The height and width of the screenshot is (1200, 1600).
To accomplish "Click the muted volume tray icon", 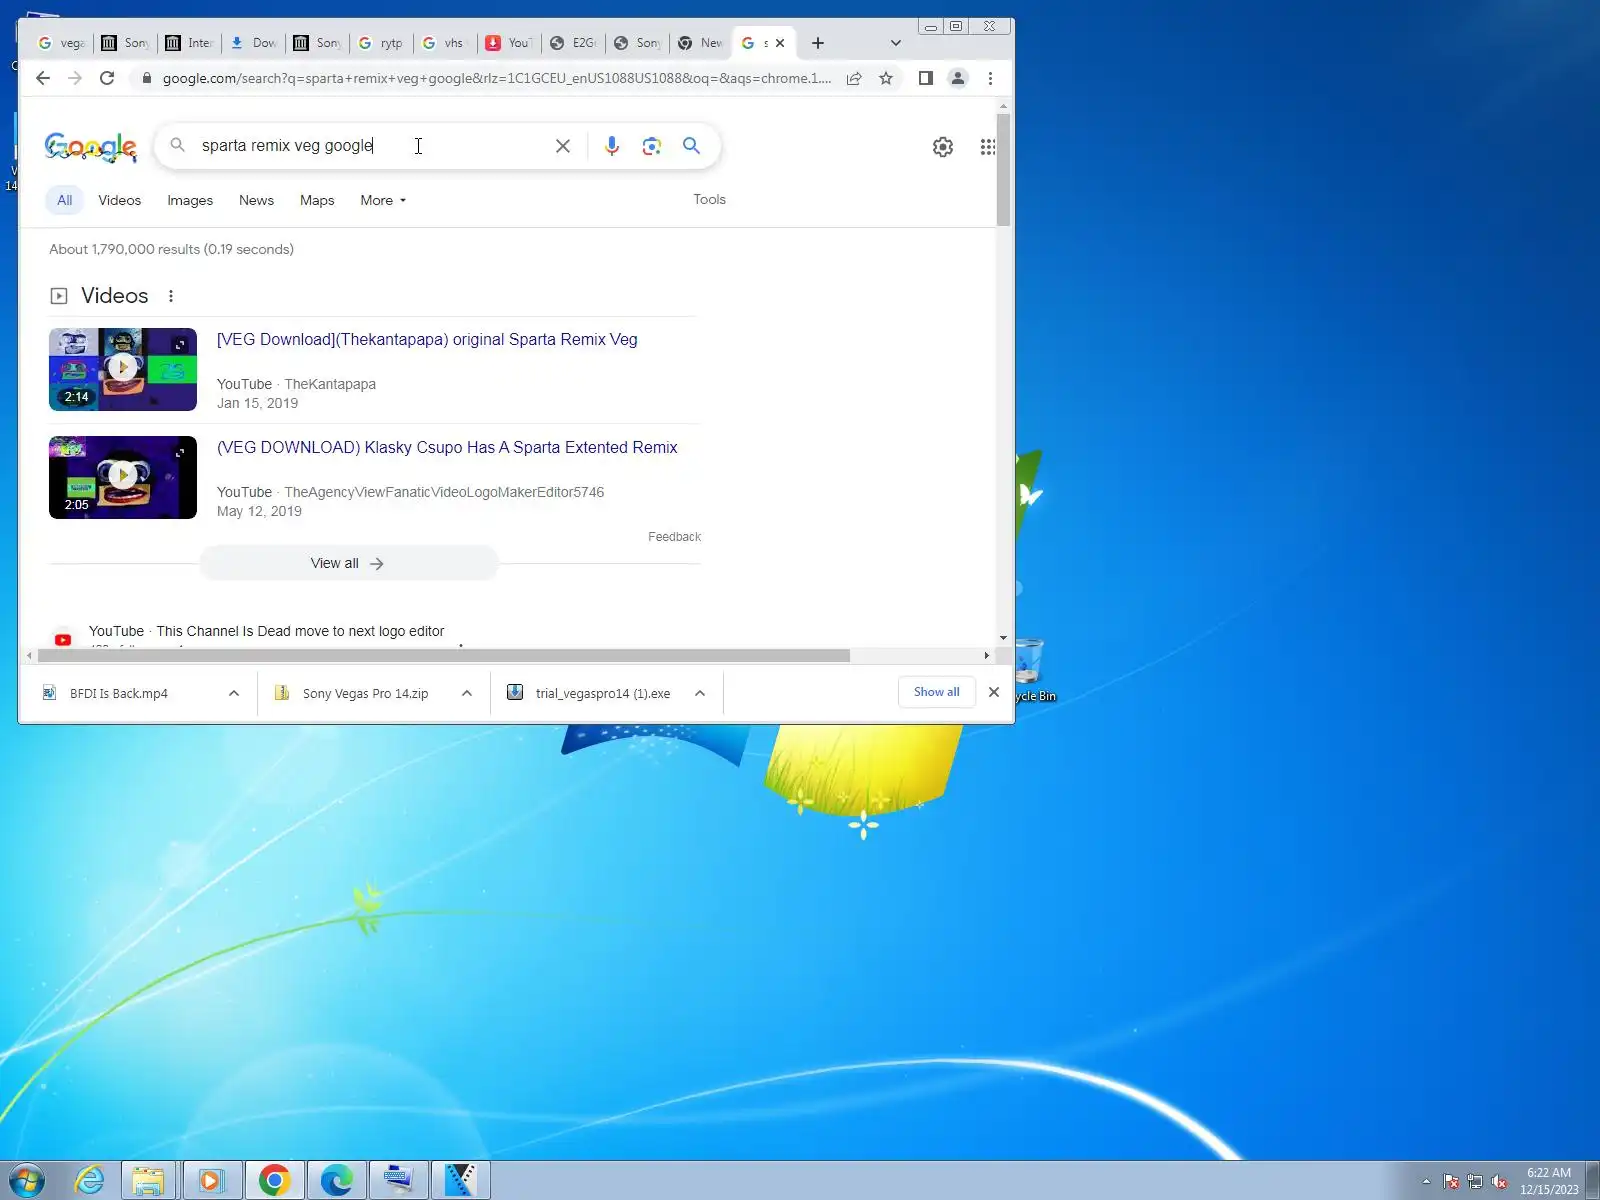I will click(x=1499, y=1182).
